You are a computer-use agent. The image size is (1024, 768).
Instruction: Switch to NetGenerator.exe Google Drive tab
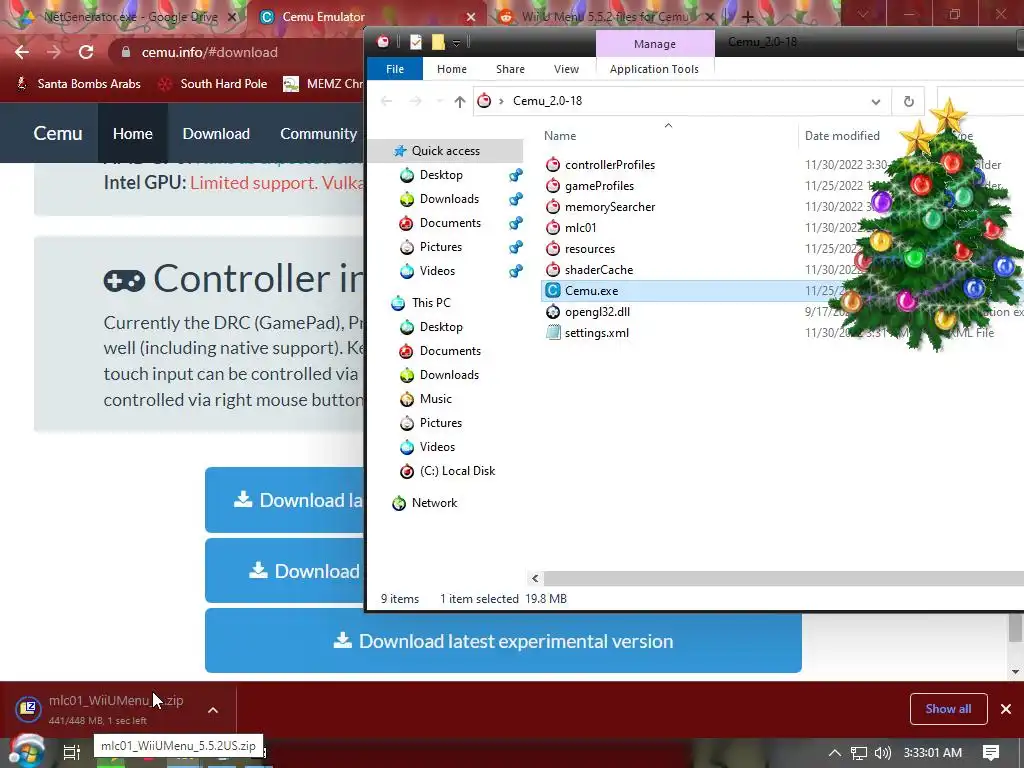coord(129,17)
